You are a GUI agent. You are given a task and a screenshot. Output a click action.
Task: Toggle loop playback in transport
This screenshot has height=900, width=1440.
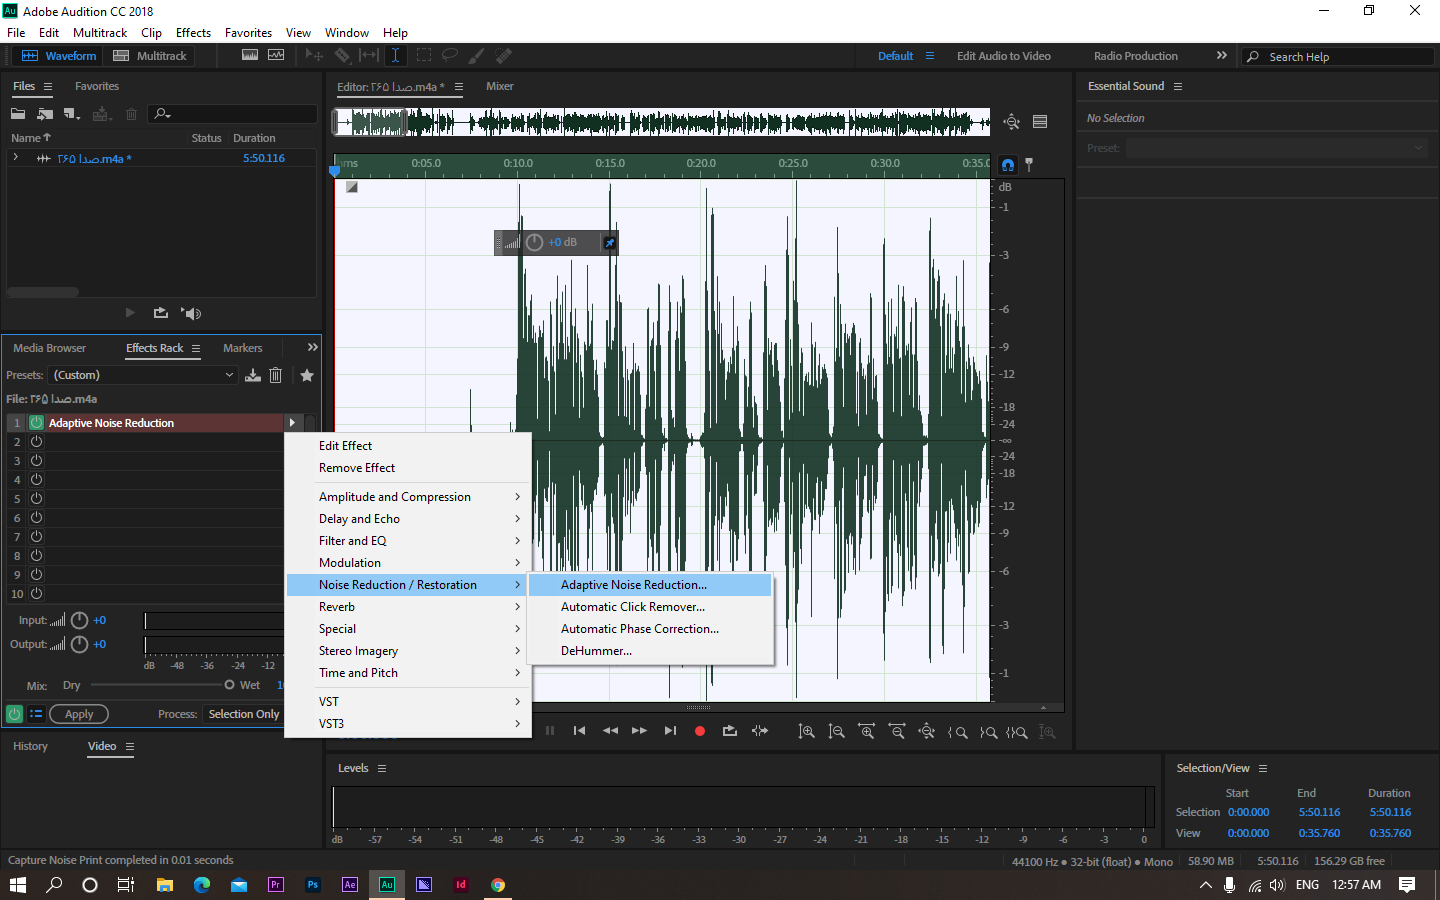730,731
